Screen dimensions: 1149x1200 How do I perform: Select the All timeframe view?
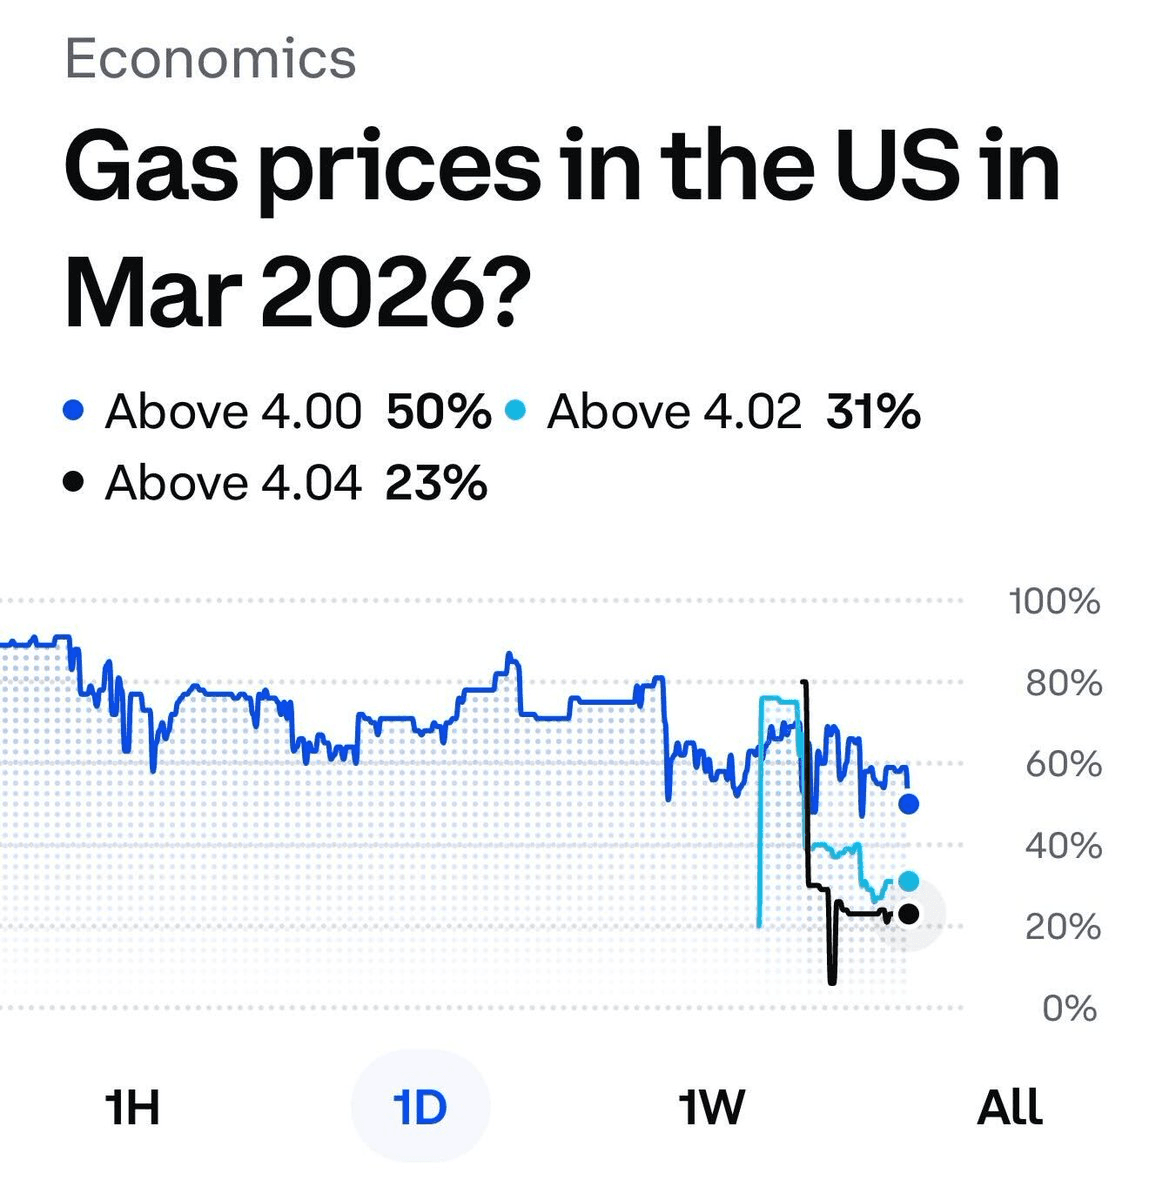[x=1010, y=1105]
